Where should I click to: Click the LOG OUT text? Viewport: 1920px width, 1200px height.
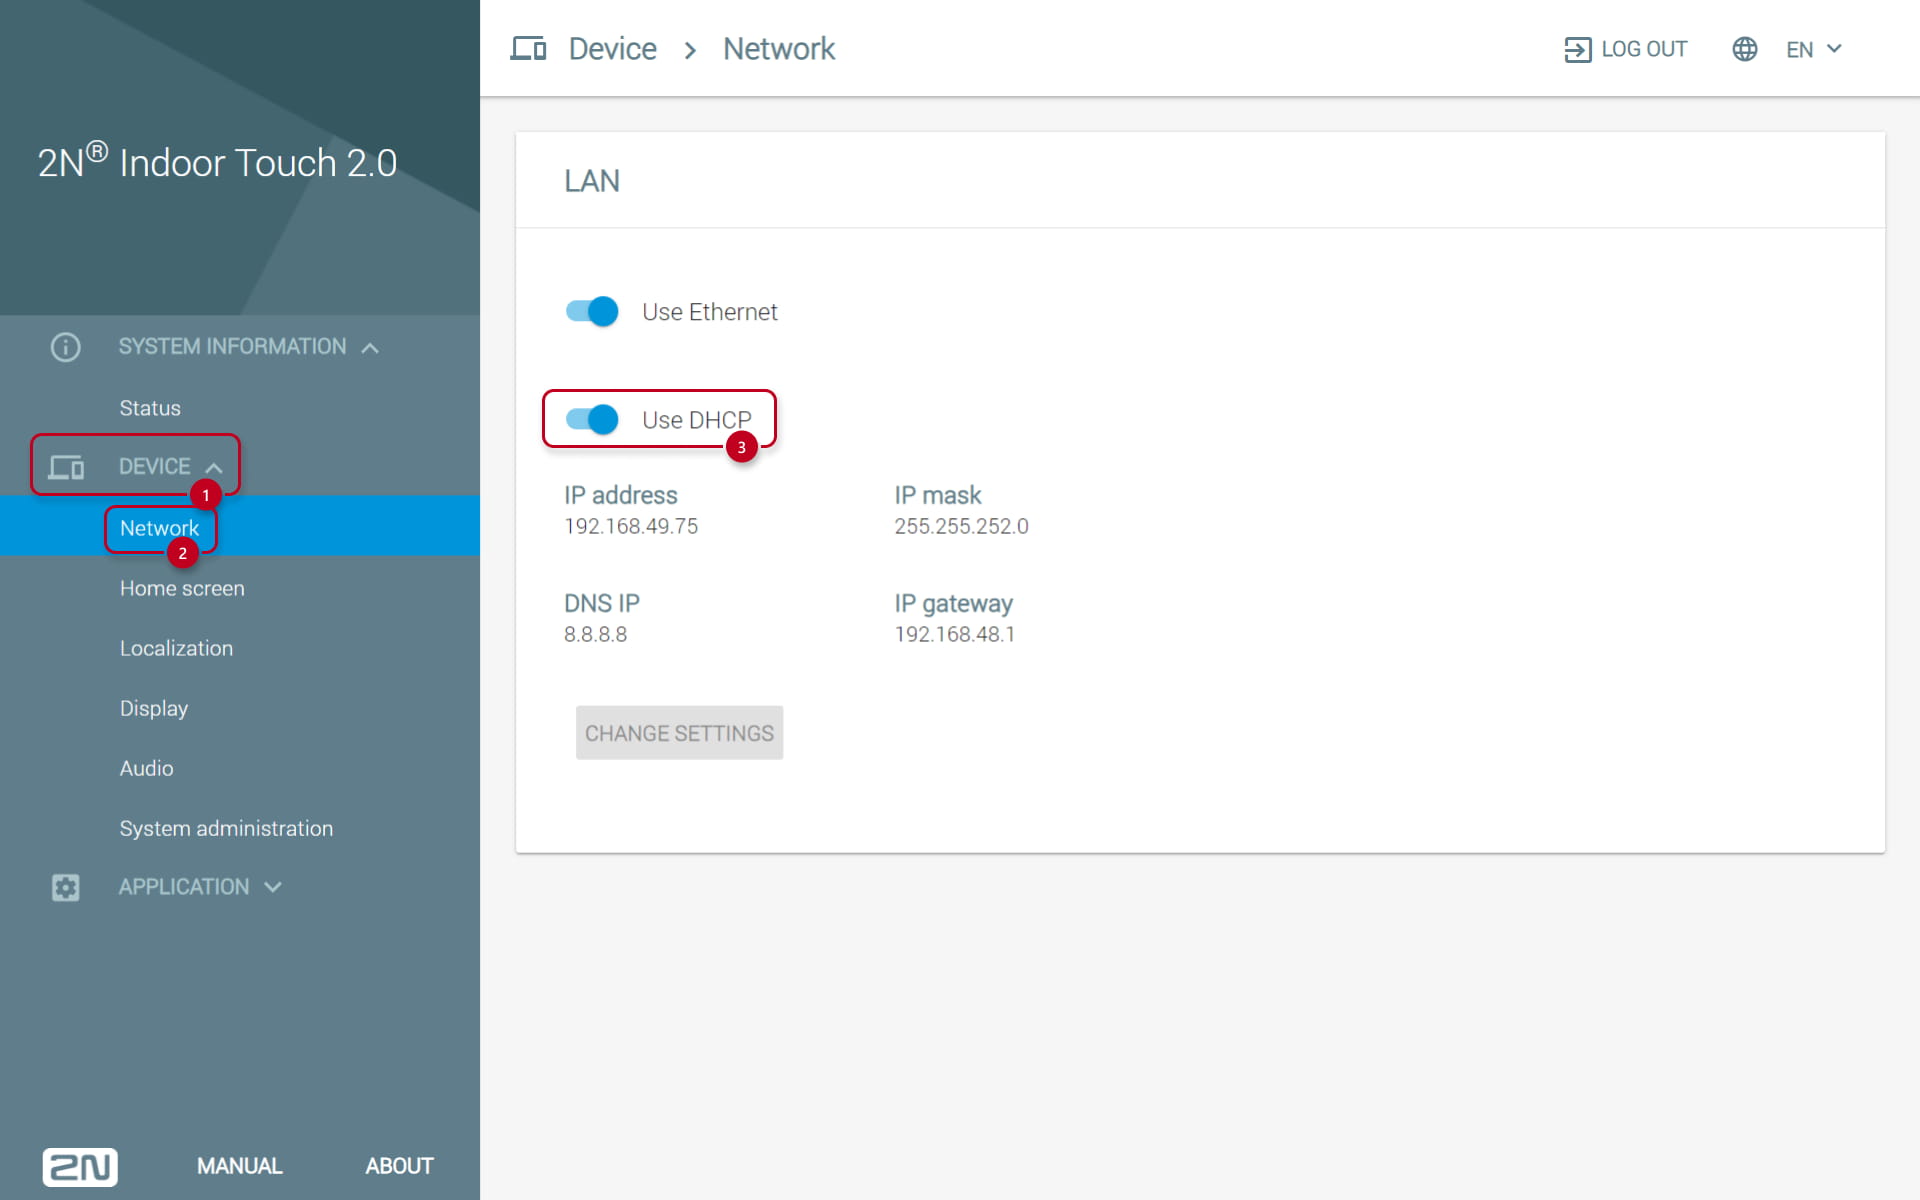click(1644, 49)
